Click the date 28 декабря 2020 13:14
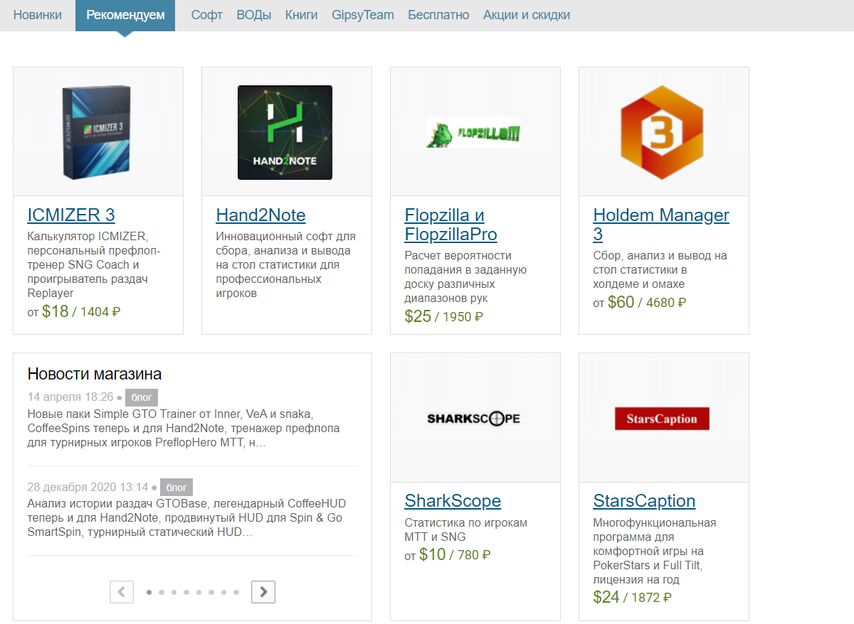Image resolution: width=854 pixels, height=624 pixels. (88, 487)
